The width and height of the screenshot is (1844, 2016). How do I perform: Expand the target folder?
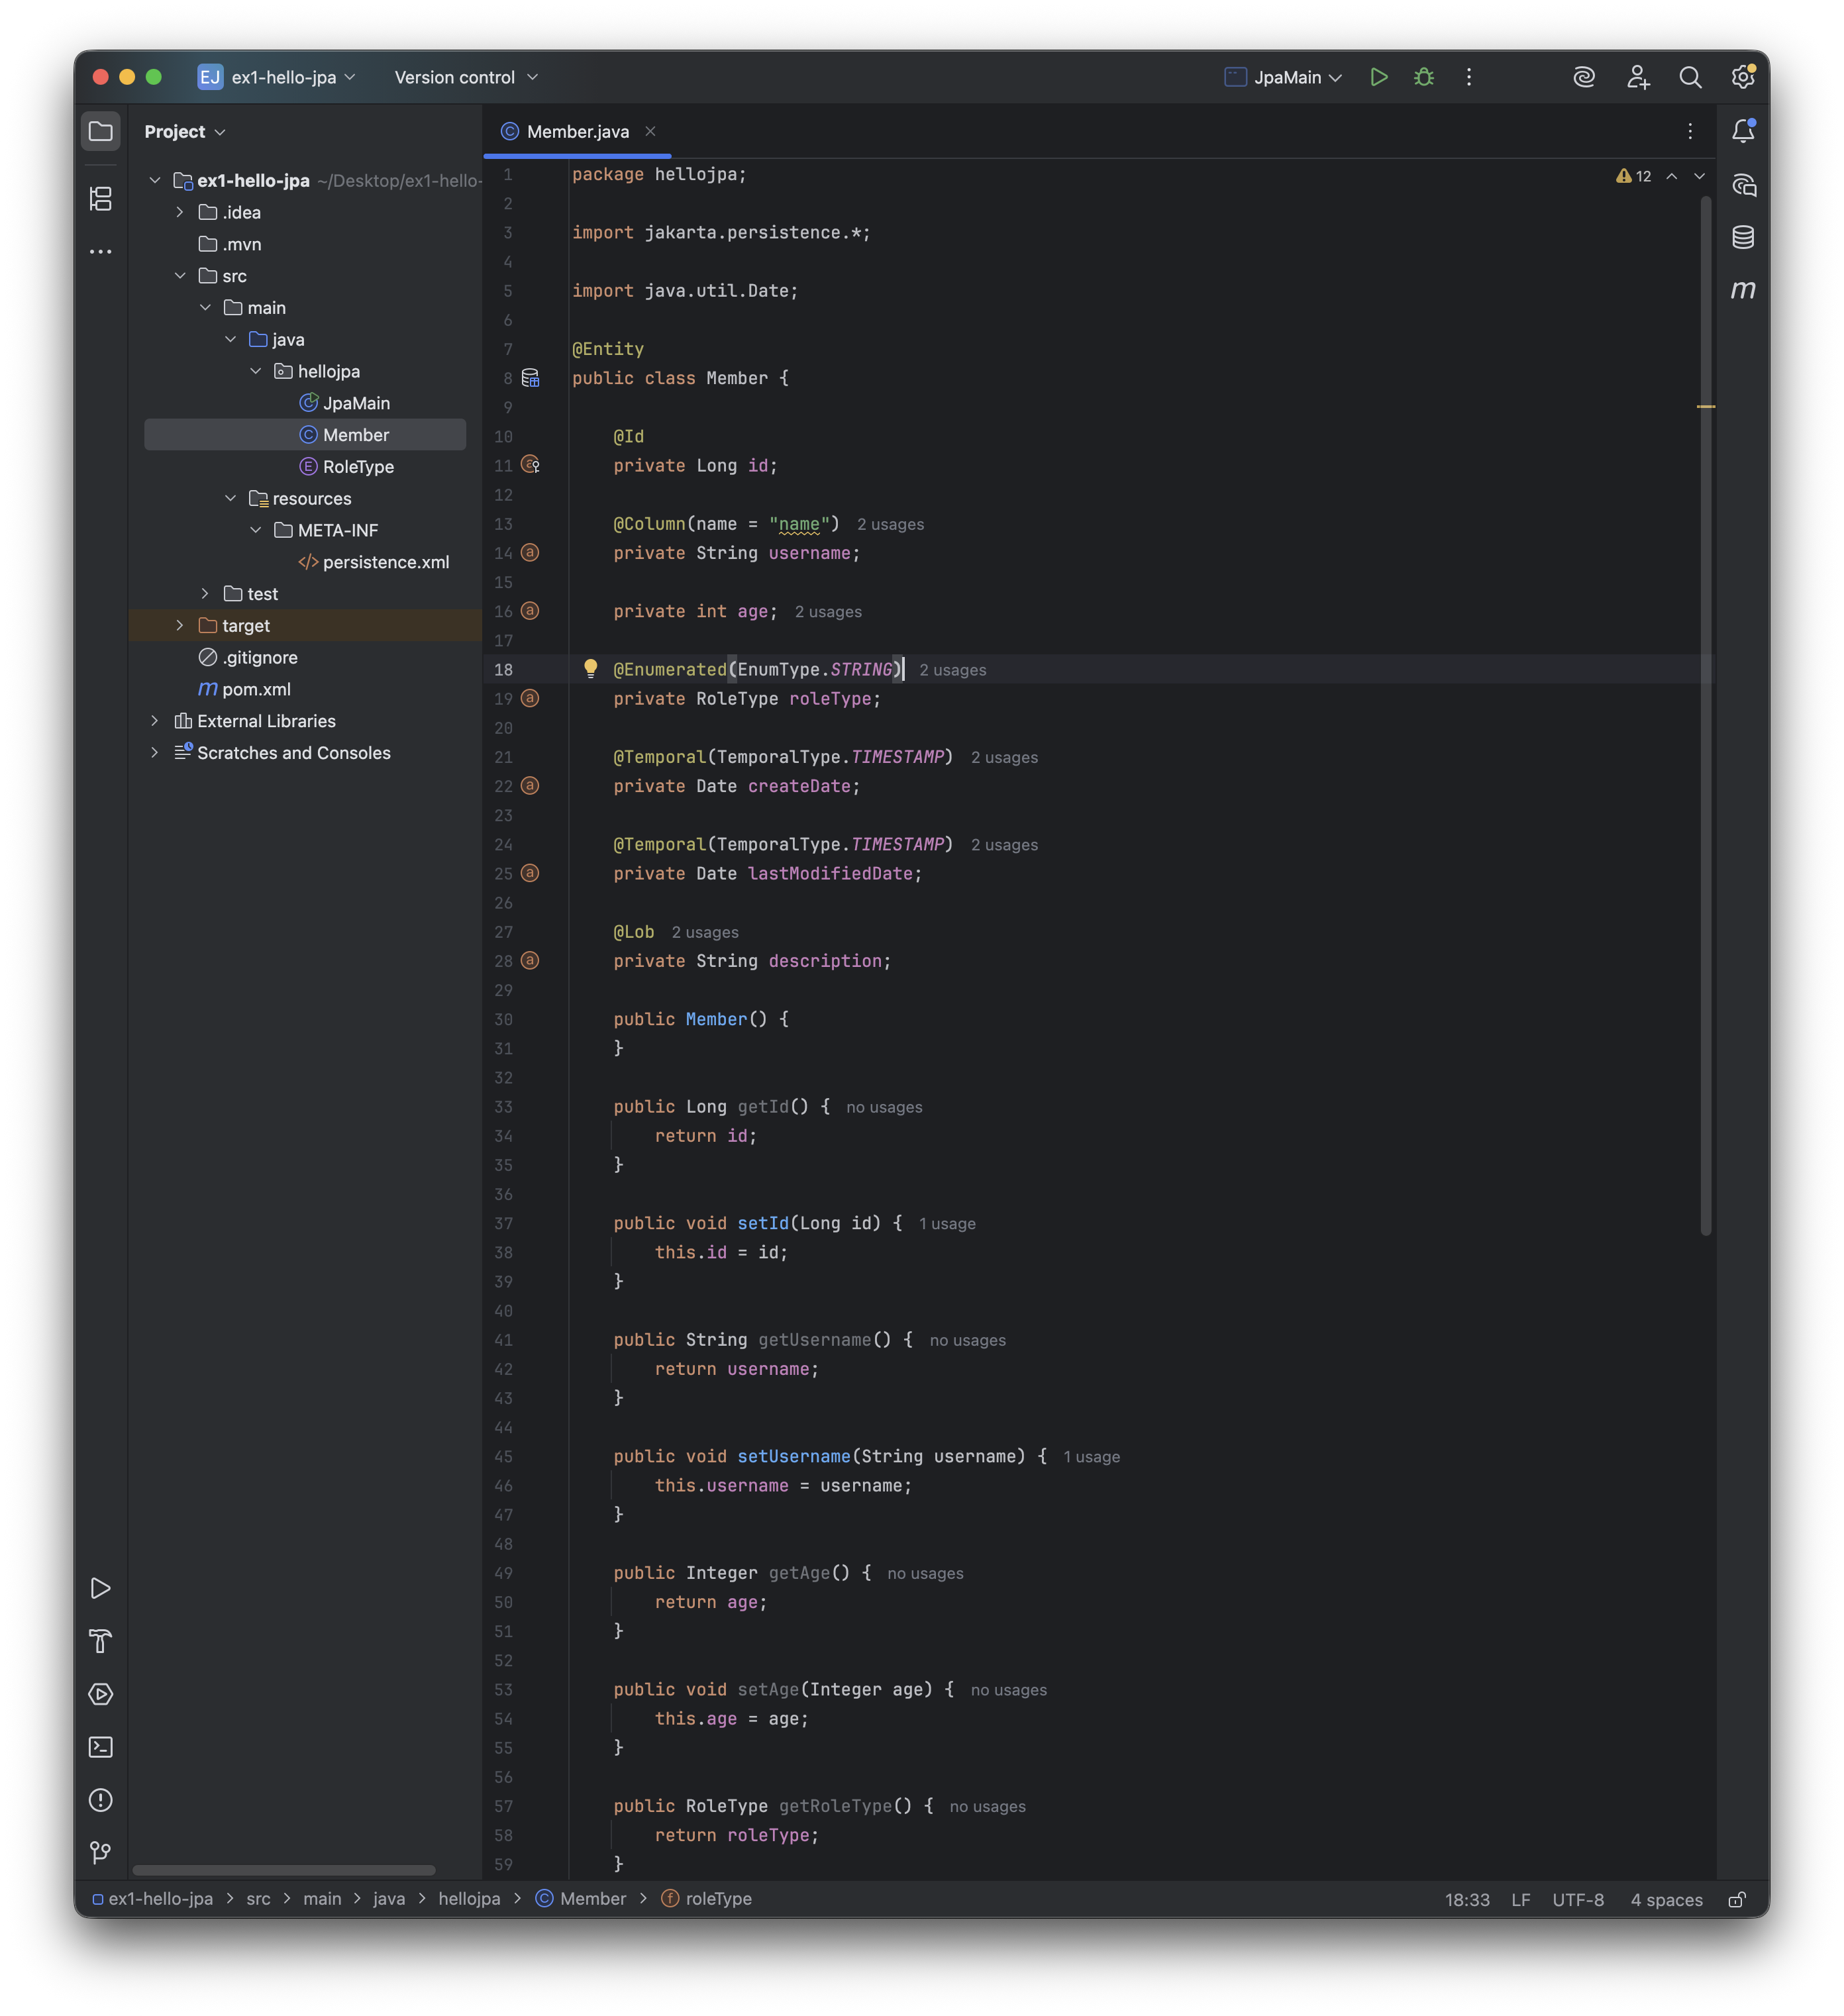[180, 625]
